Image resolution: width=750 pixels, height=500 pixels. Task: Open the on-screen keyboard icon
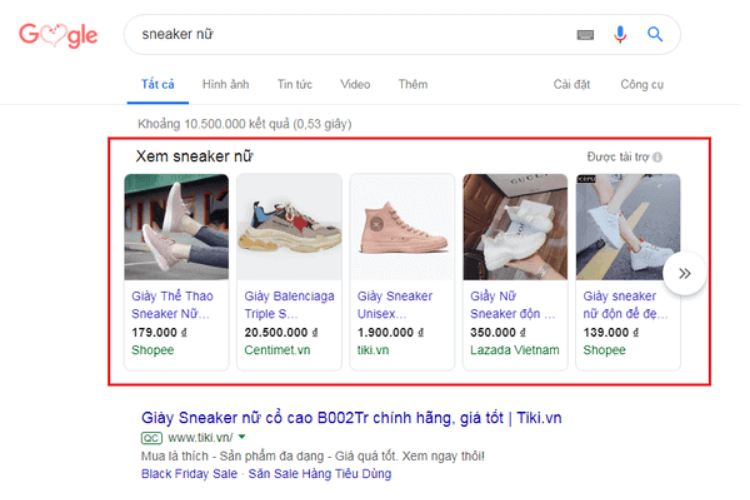coord(585,34)
